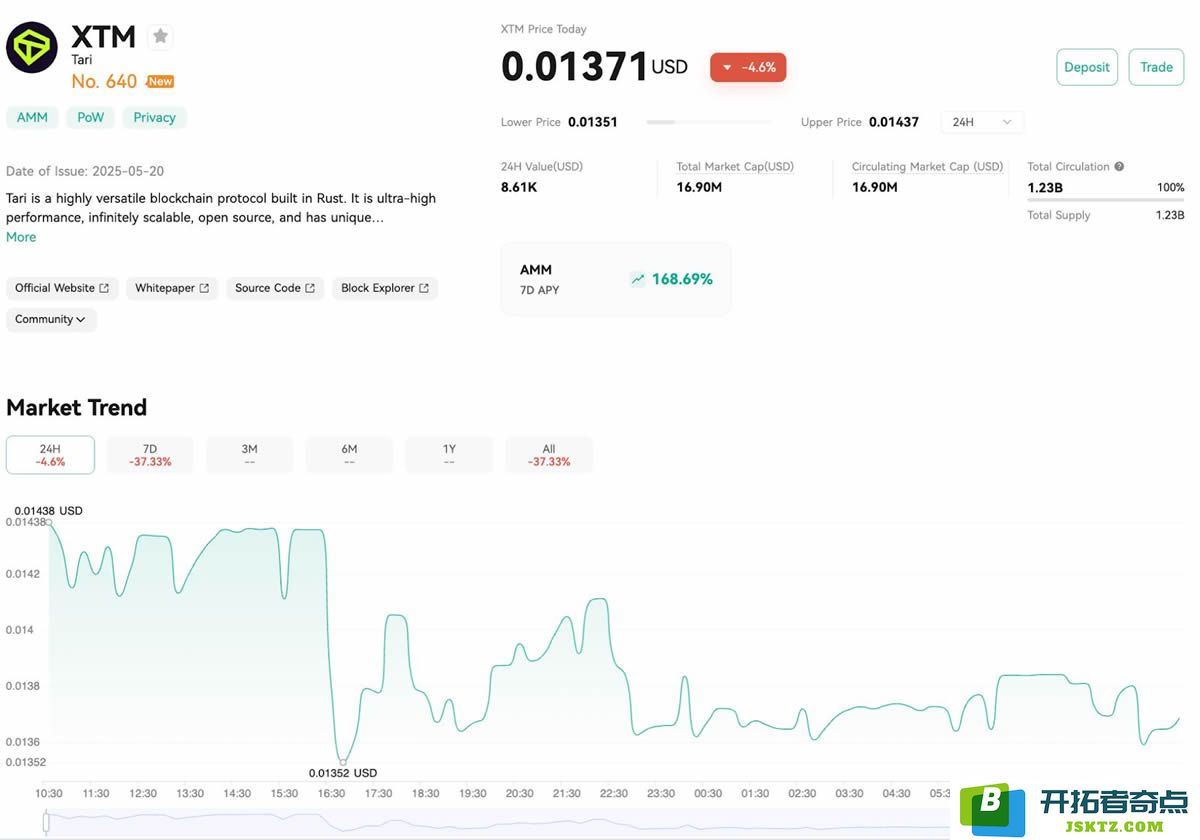This screenshot has height=840, width=1200.
Task: Select the AMM tag under the coin name
Action: point(33,118)
